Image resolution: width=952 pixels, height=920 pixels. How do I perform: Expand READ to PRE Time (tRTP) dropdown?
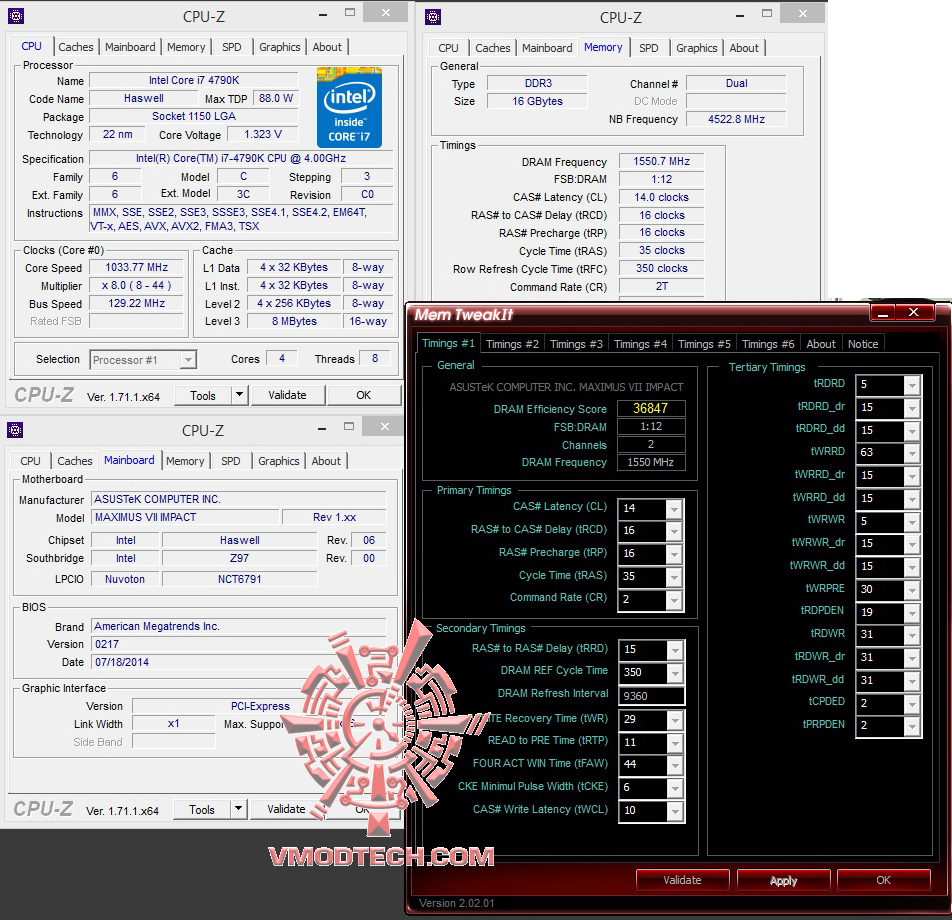pyautogui.click(x=675, y=743)
